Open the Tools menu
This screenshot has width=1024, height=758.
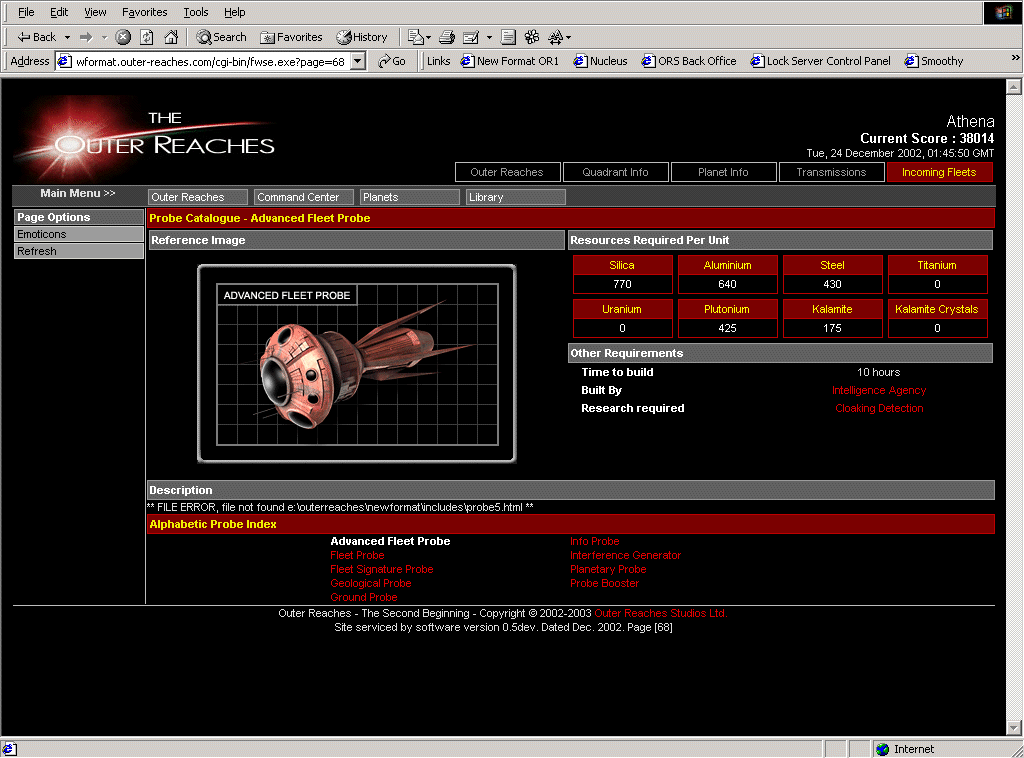pos(195,12)
